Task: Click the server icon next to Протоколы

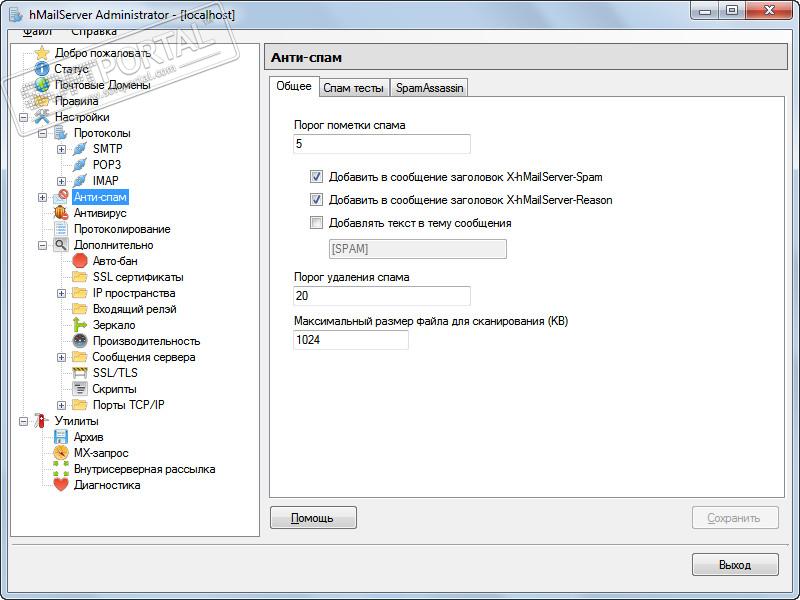Action: (x=61, y=133)
